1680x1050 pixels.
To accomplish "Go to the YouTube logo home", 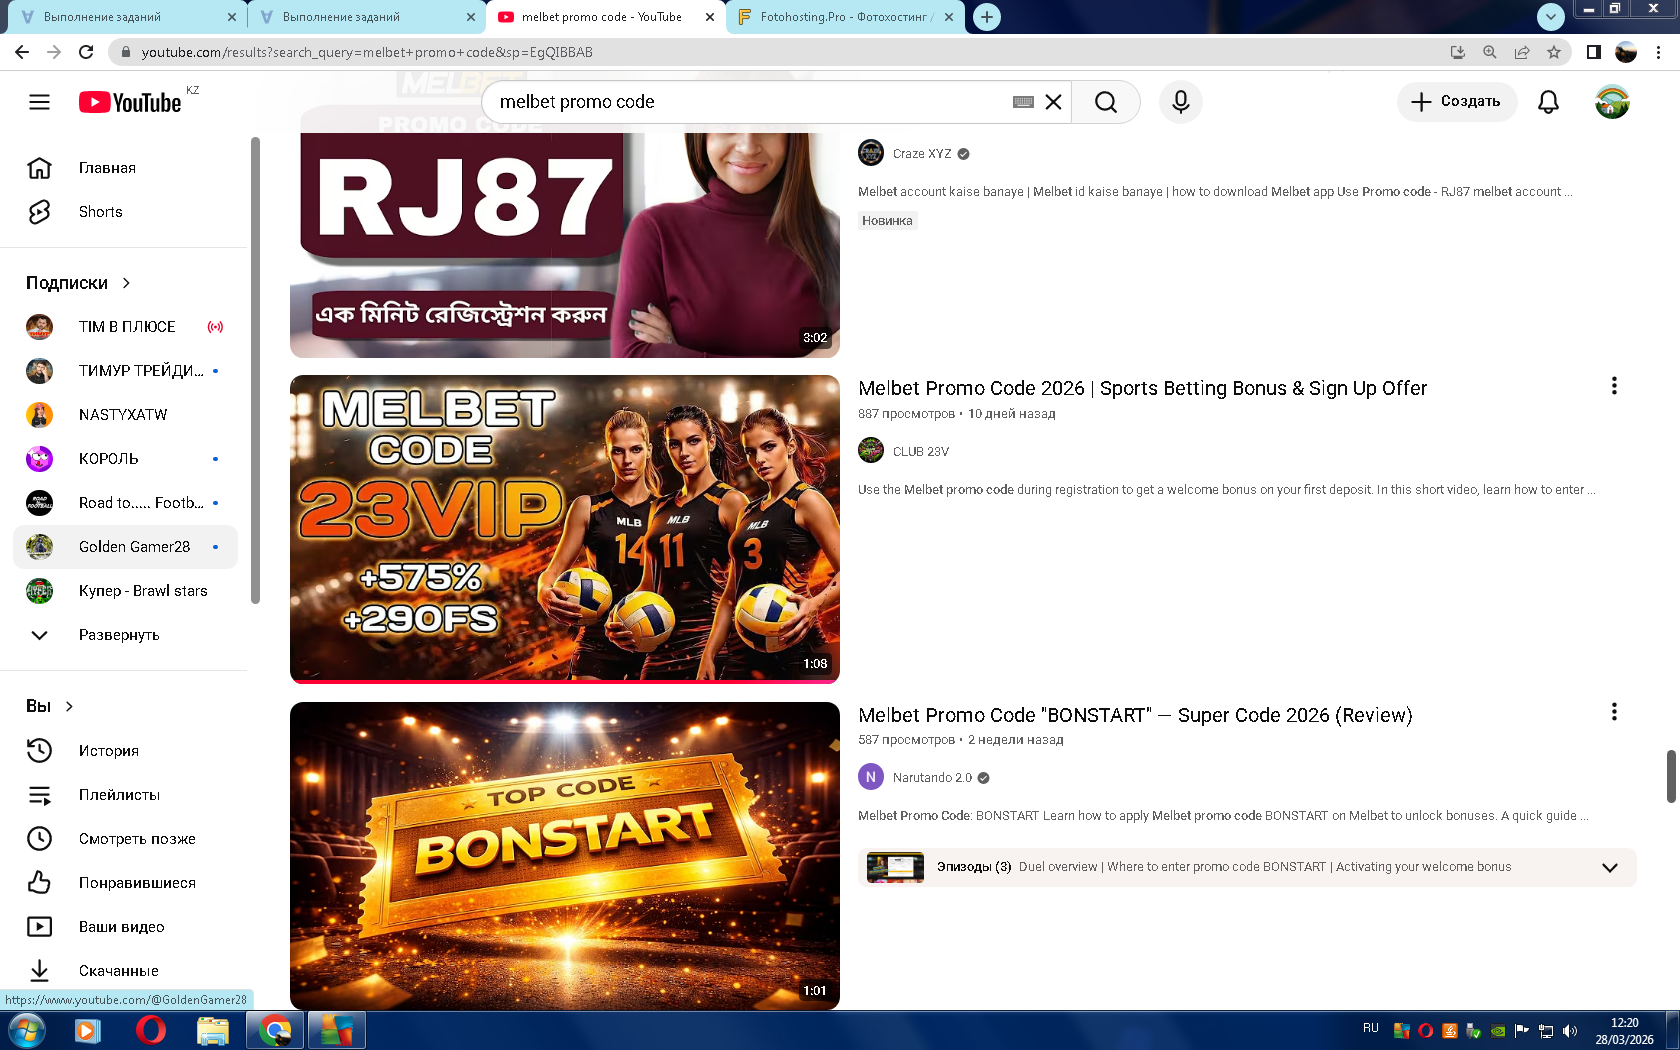I will (x=130, y=102).
